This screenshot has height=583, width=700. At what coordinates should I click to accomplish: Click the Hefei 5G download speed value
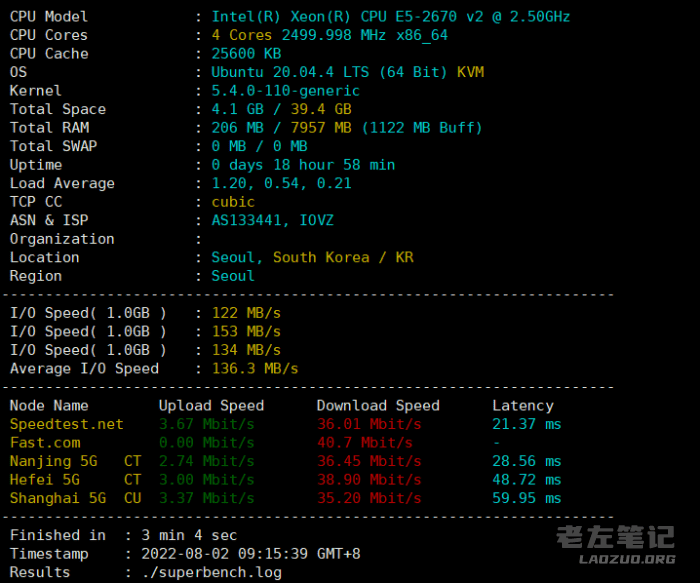pyautogui.click(x=365, y=479)
